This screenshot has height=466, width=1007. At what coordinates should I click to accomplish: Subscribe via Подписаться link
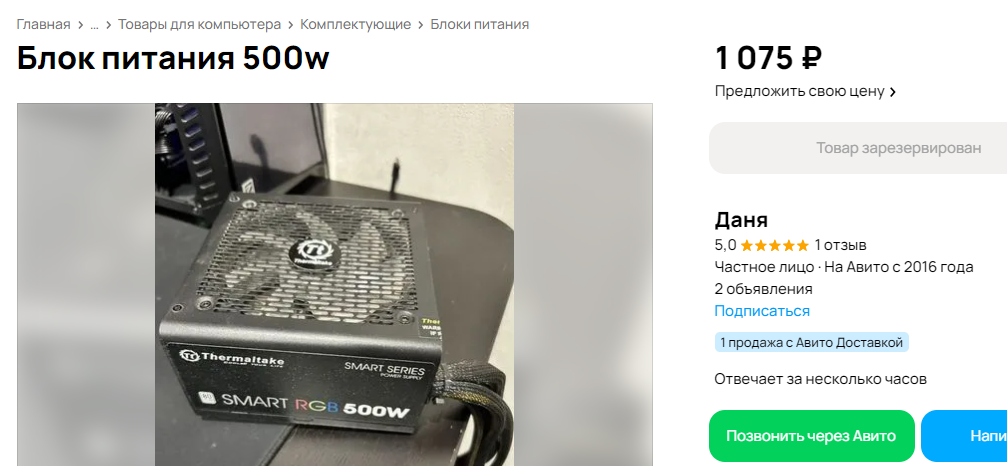coord(762,311)
